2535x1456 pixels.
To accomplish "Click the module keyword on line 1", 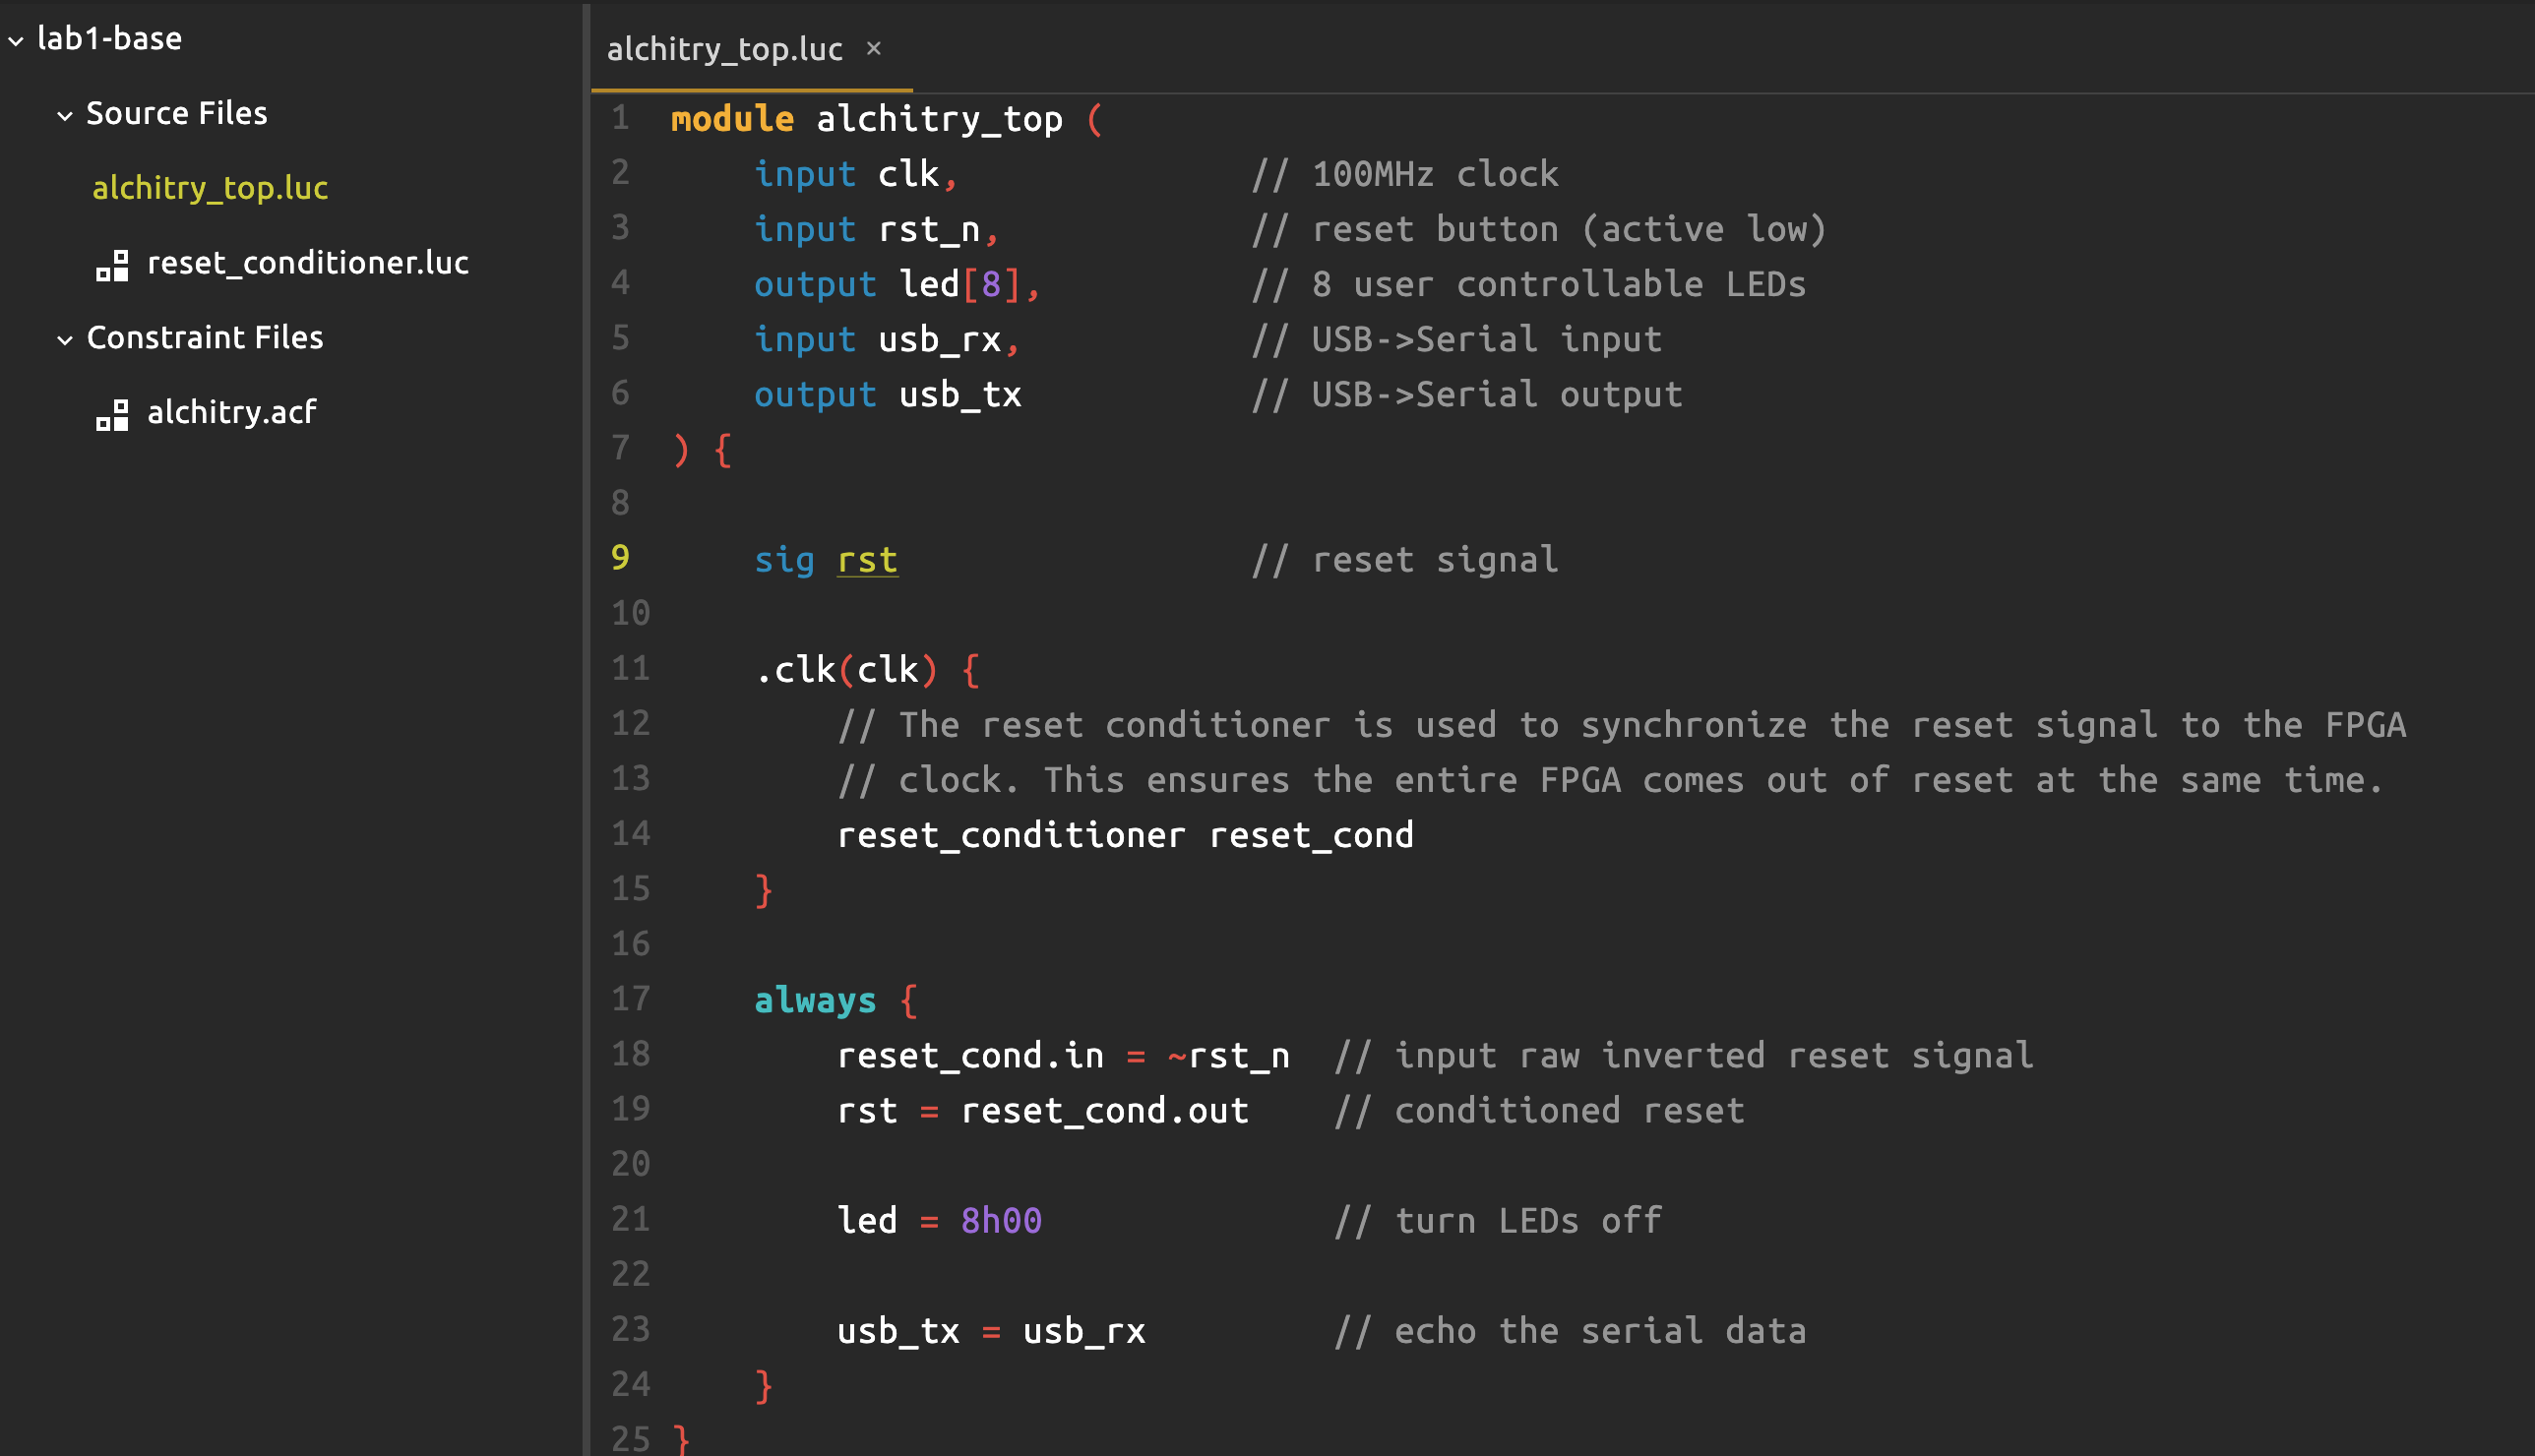I will click(x=731, y=119).
